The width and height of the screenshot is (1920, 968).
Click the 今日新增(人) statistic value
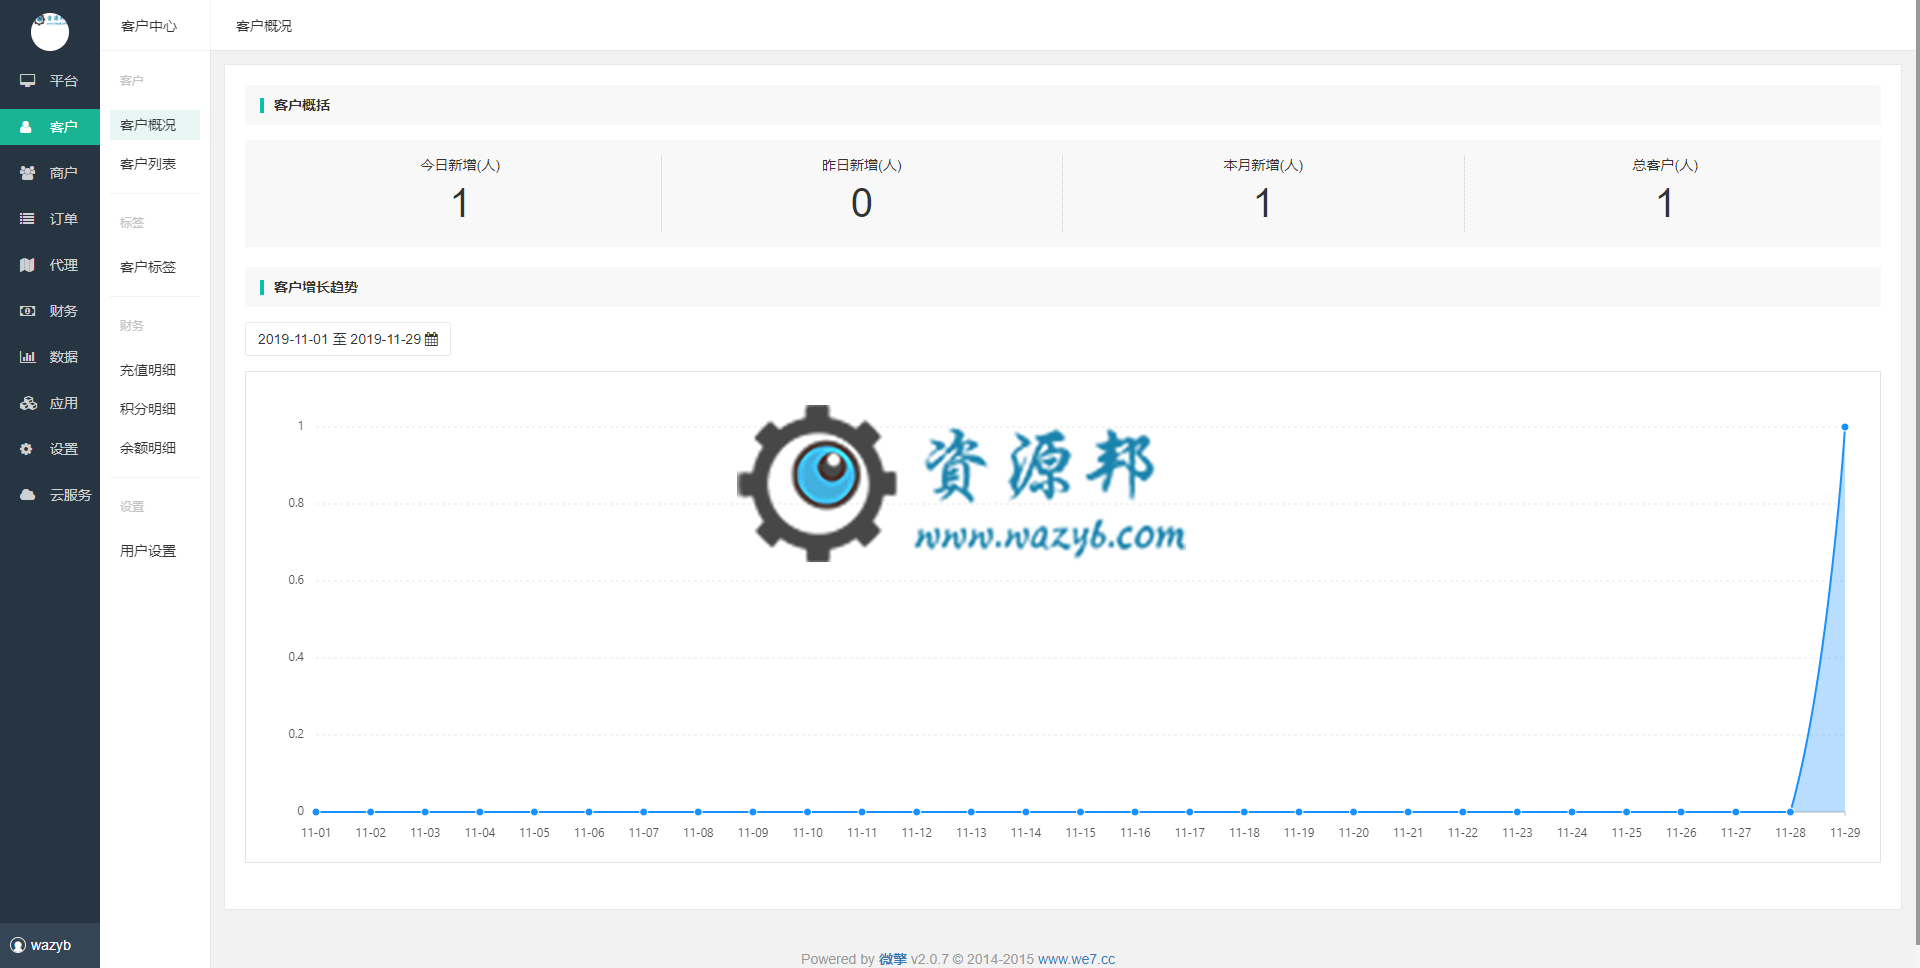coord(460,204)
